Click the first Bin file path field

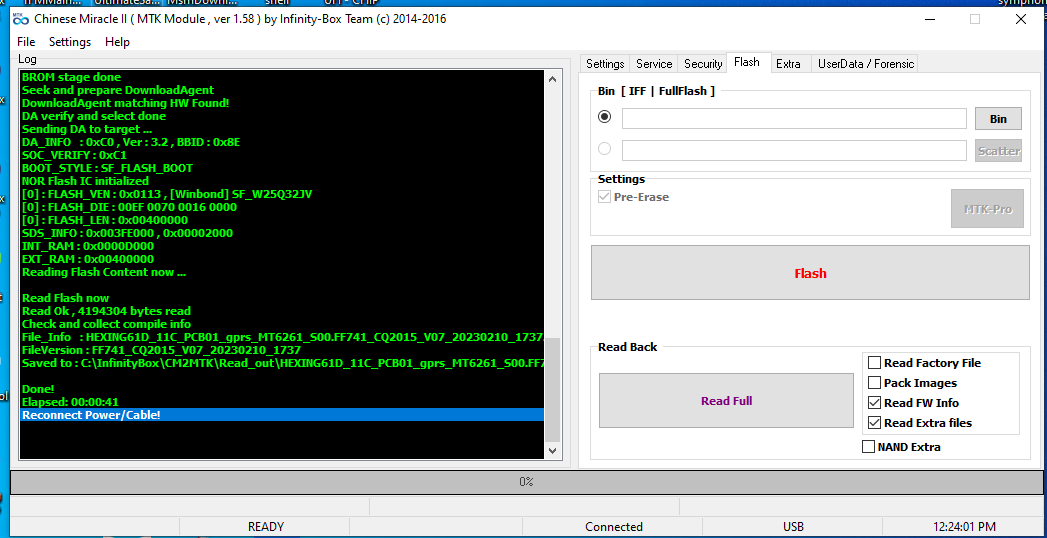(794, 119)
